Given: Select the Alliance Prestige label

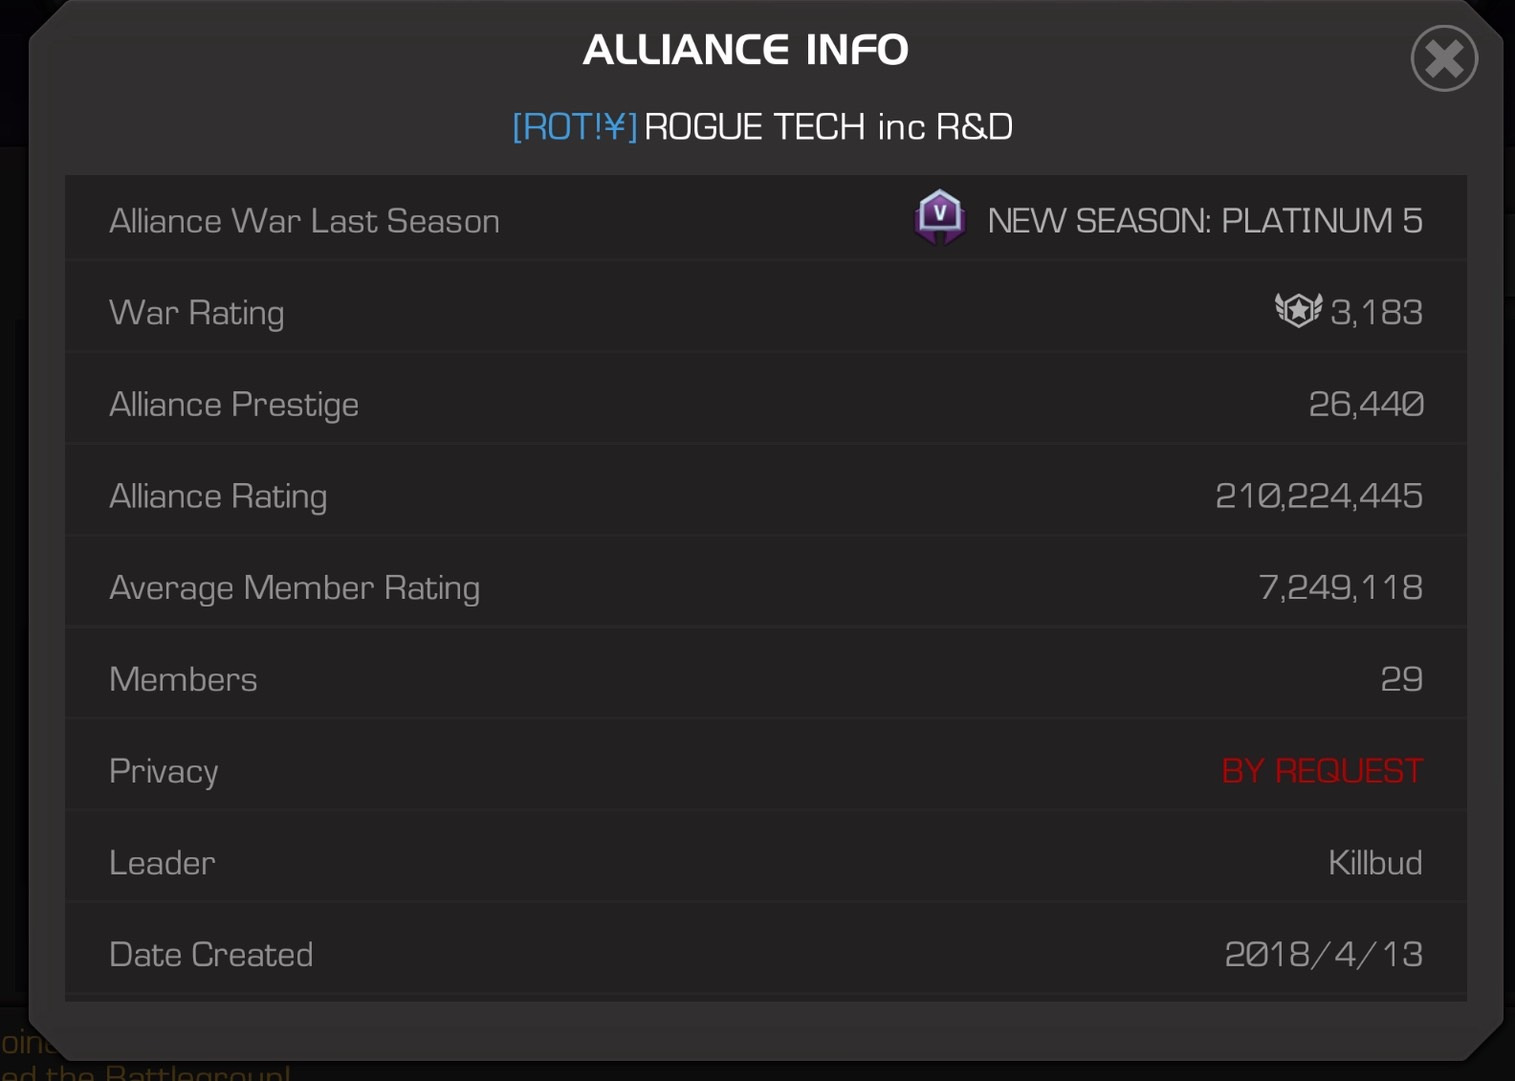Looking at the screenshot, I should (x=234, y=404).
